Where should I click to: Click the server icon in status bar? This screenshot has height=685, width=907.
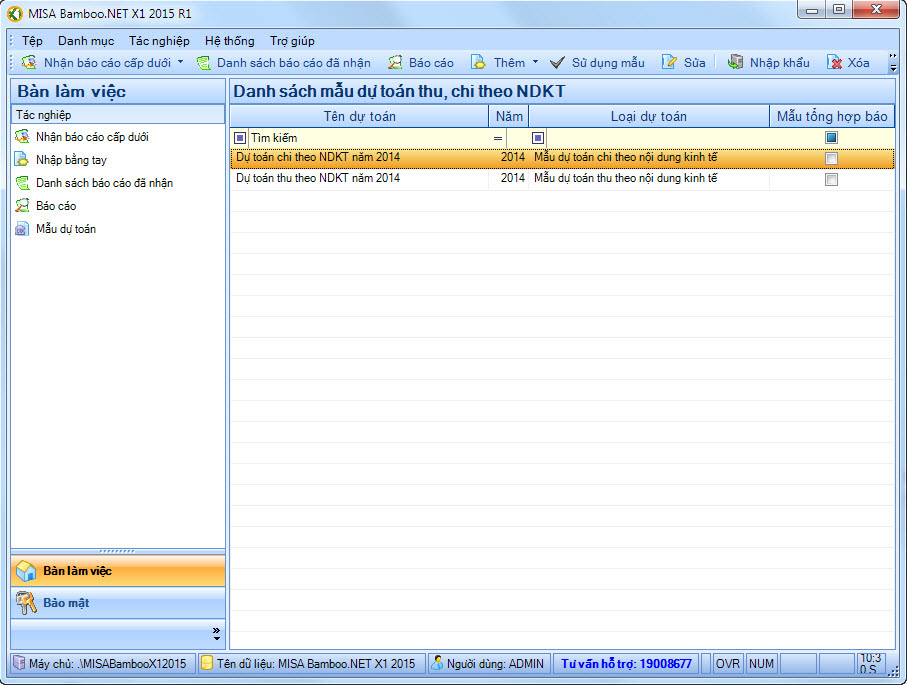coord(20,663)
